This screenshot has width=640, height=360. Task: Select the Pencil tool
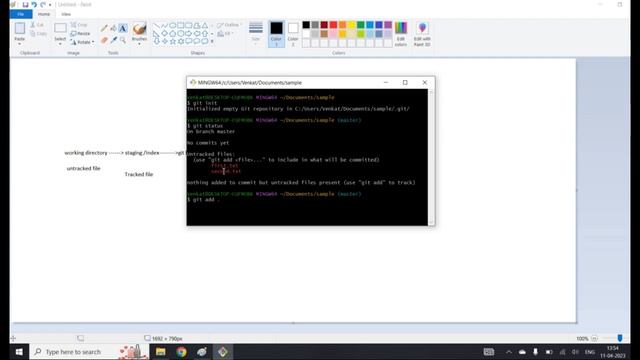pos(104,28)
